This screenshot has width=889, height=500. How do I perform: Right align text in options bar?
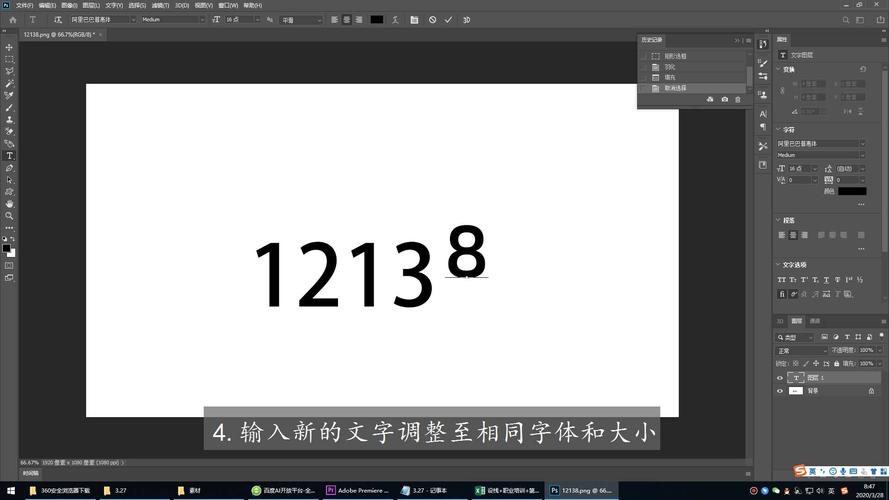tap(359, 20)
